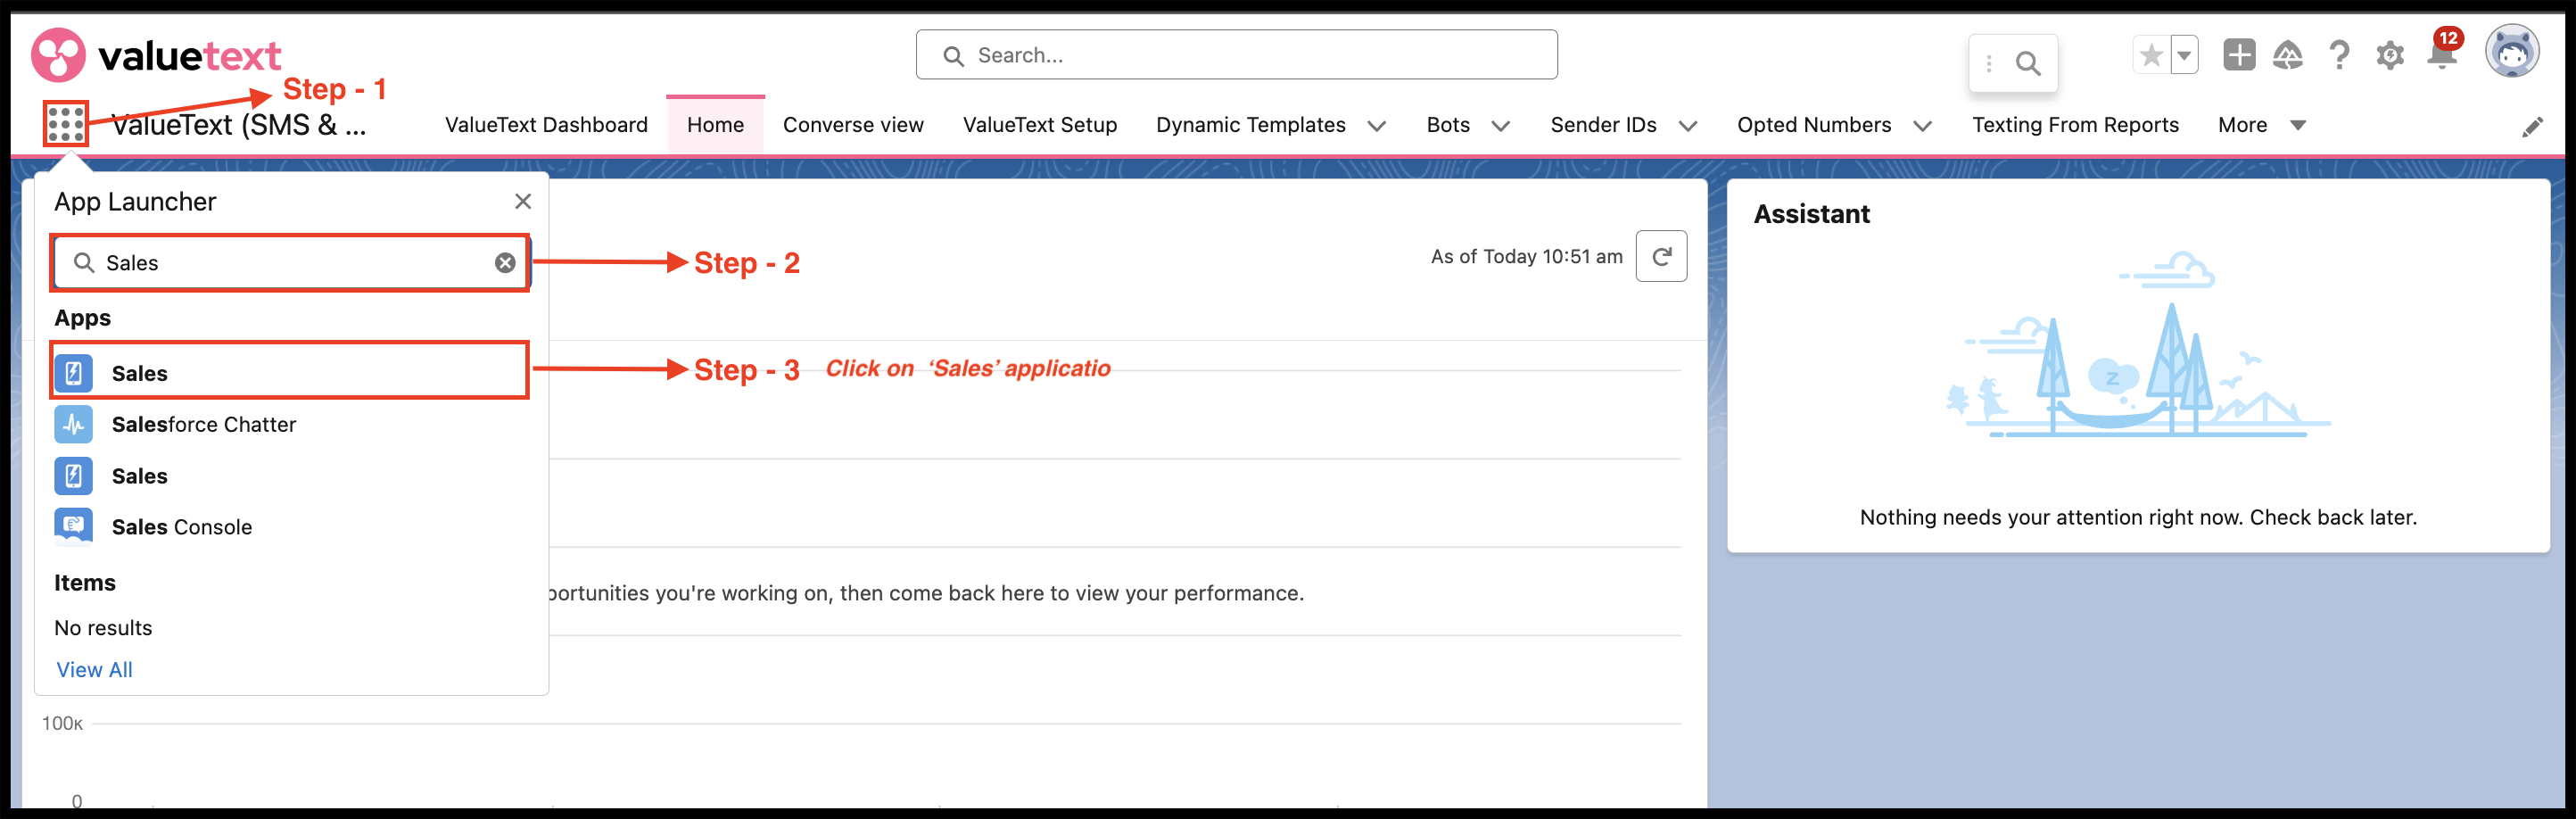Open the Trailhead guidance icon
The image size is (2576, 819).
2288,55
